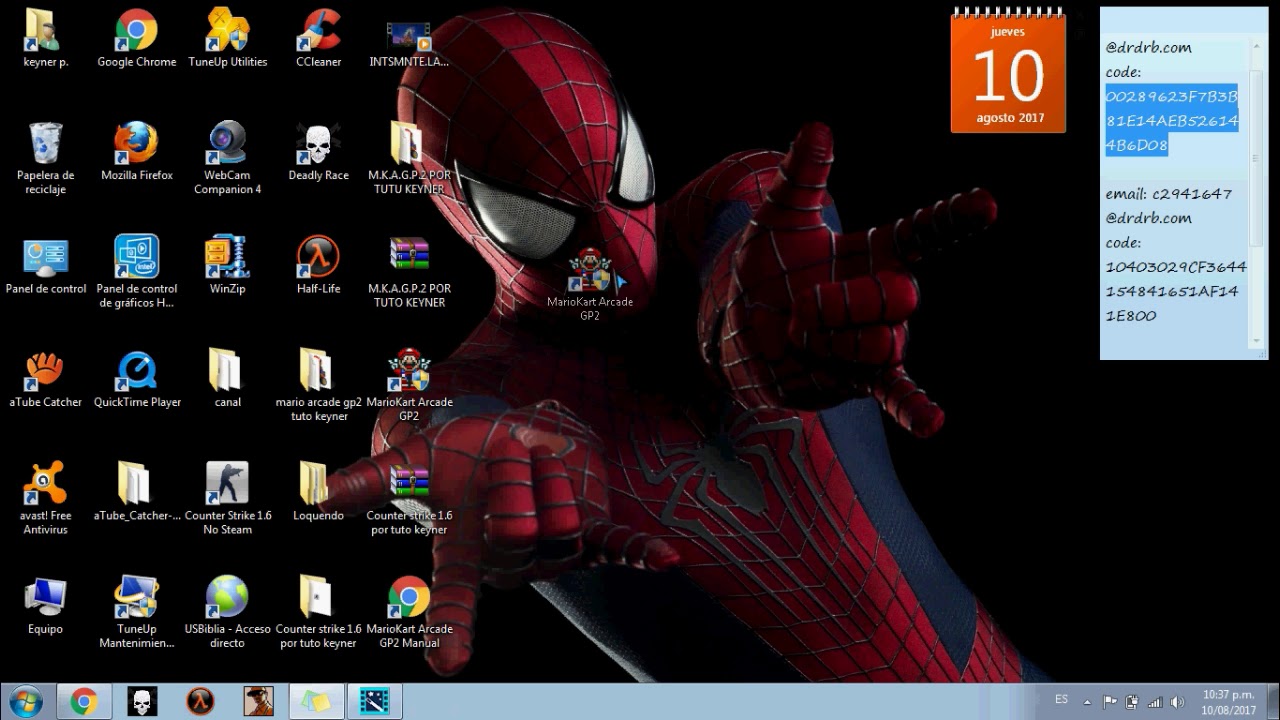Viewport: 1280px width, 720px height.
Task: Click the code line 154841651AF14
Action: click(x=1171, y=291)
